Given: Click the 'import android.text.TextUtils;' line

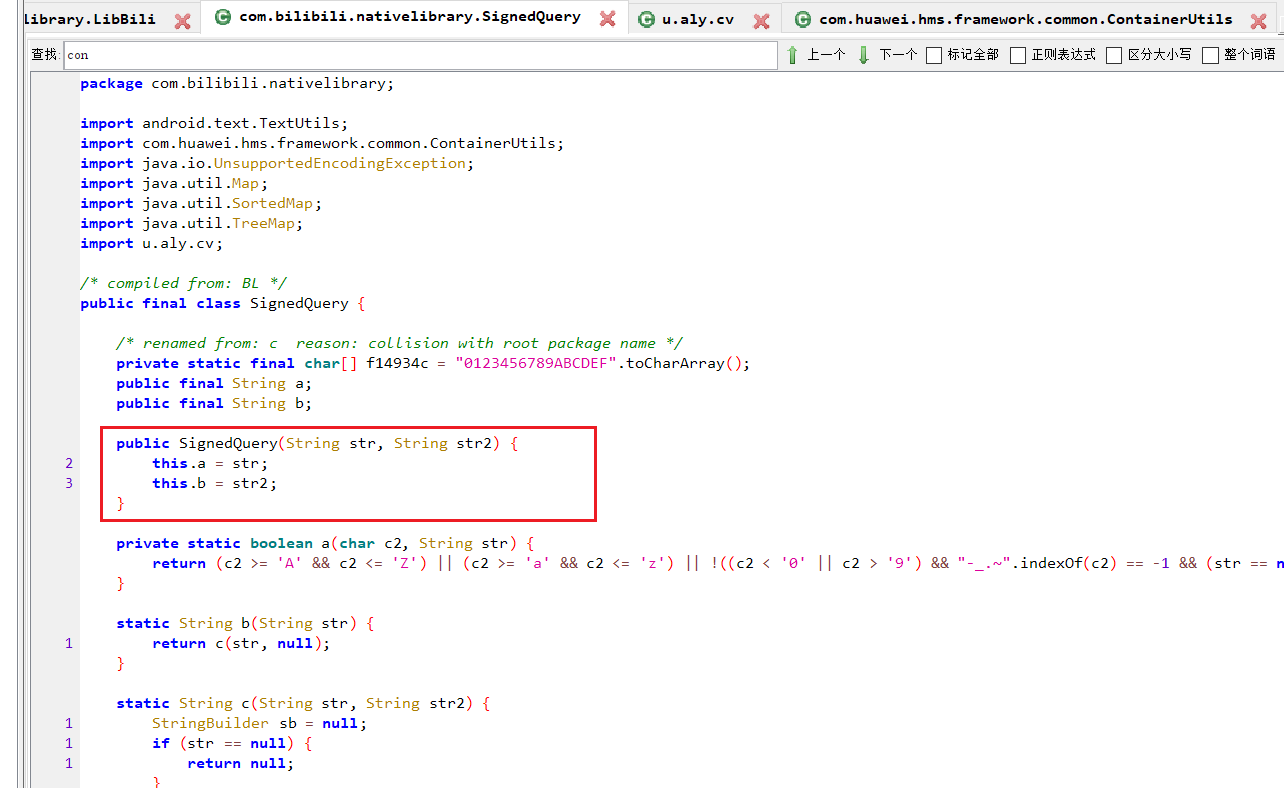Looking at the screenshot, I should [215, 123].
